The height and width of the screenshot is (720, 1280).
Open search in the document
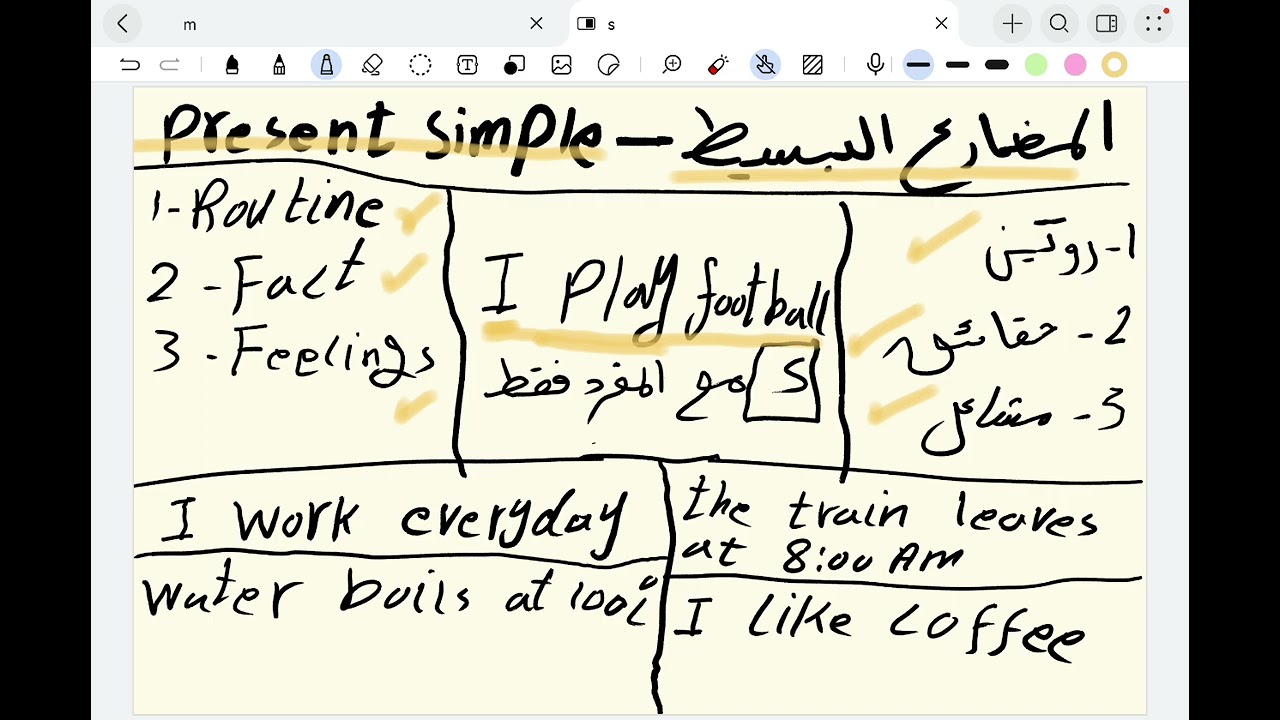pos(1059,24)
